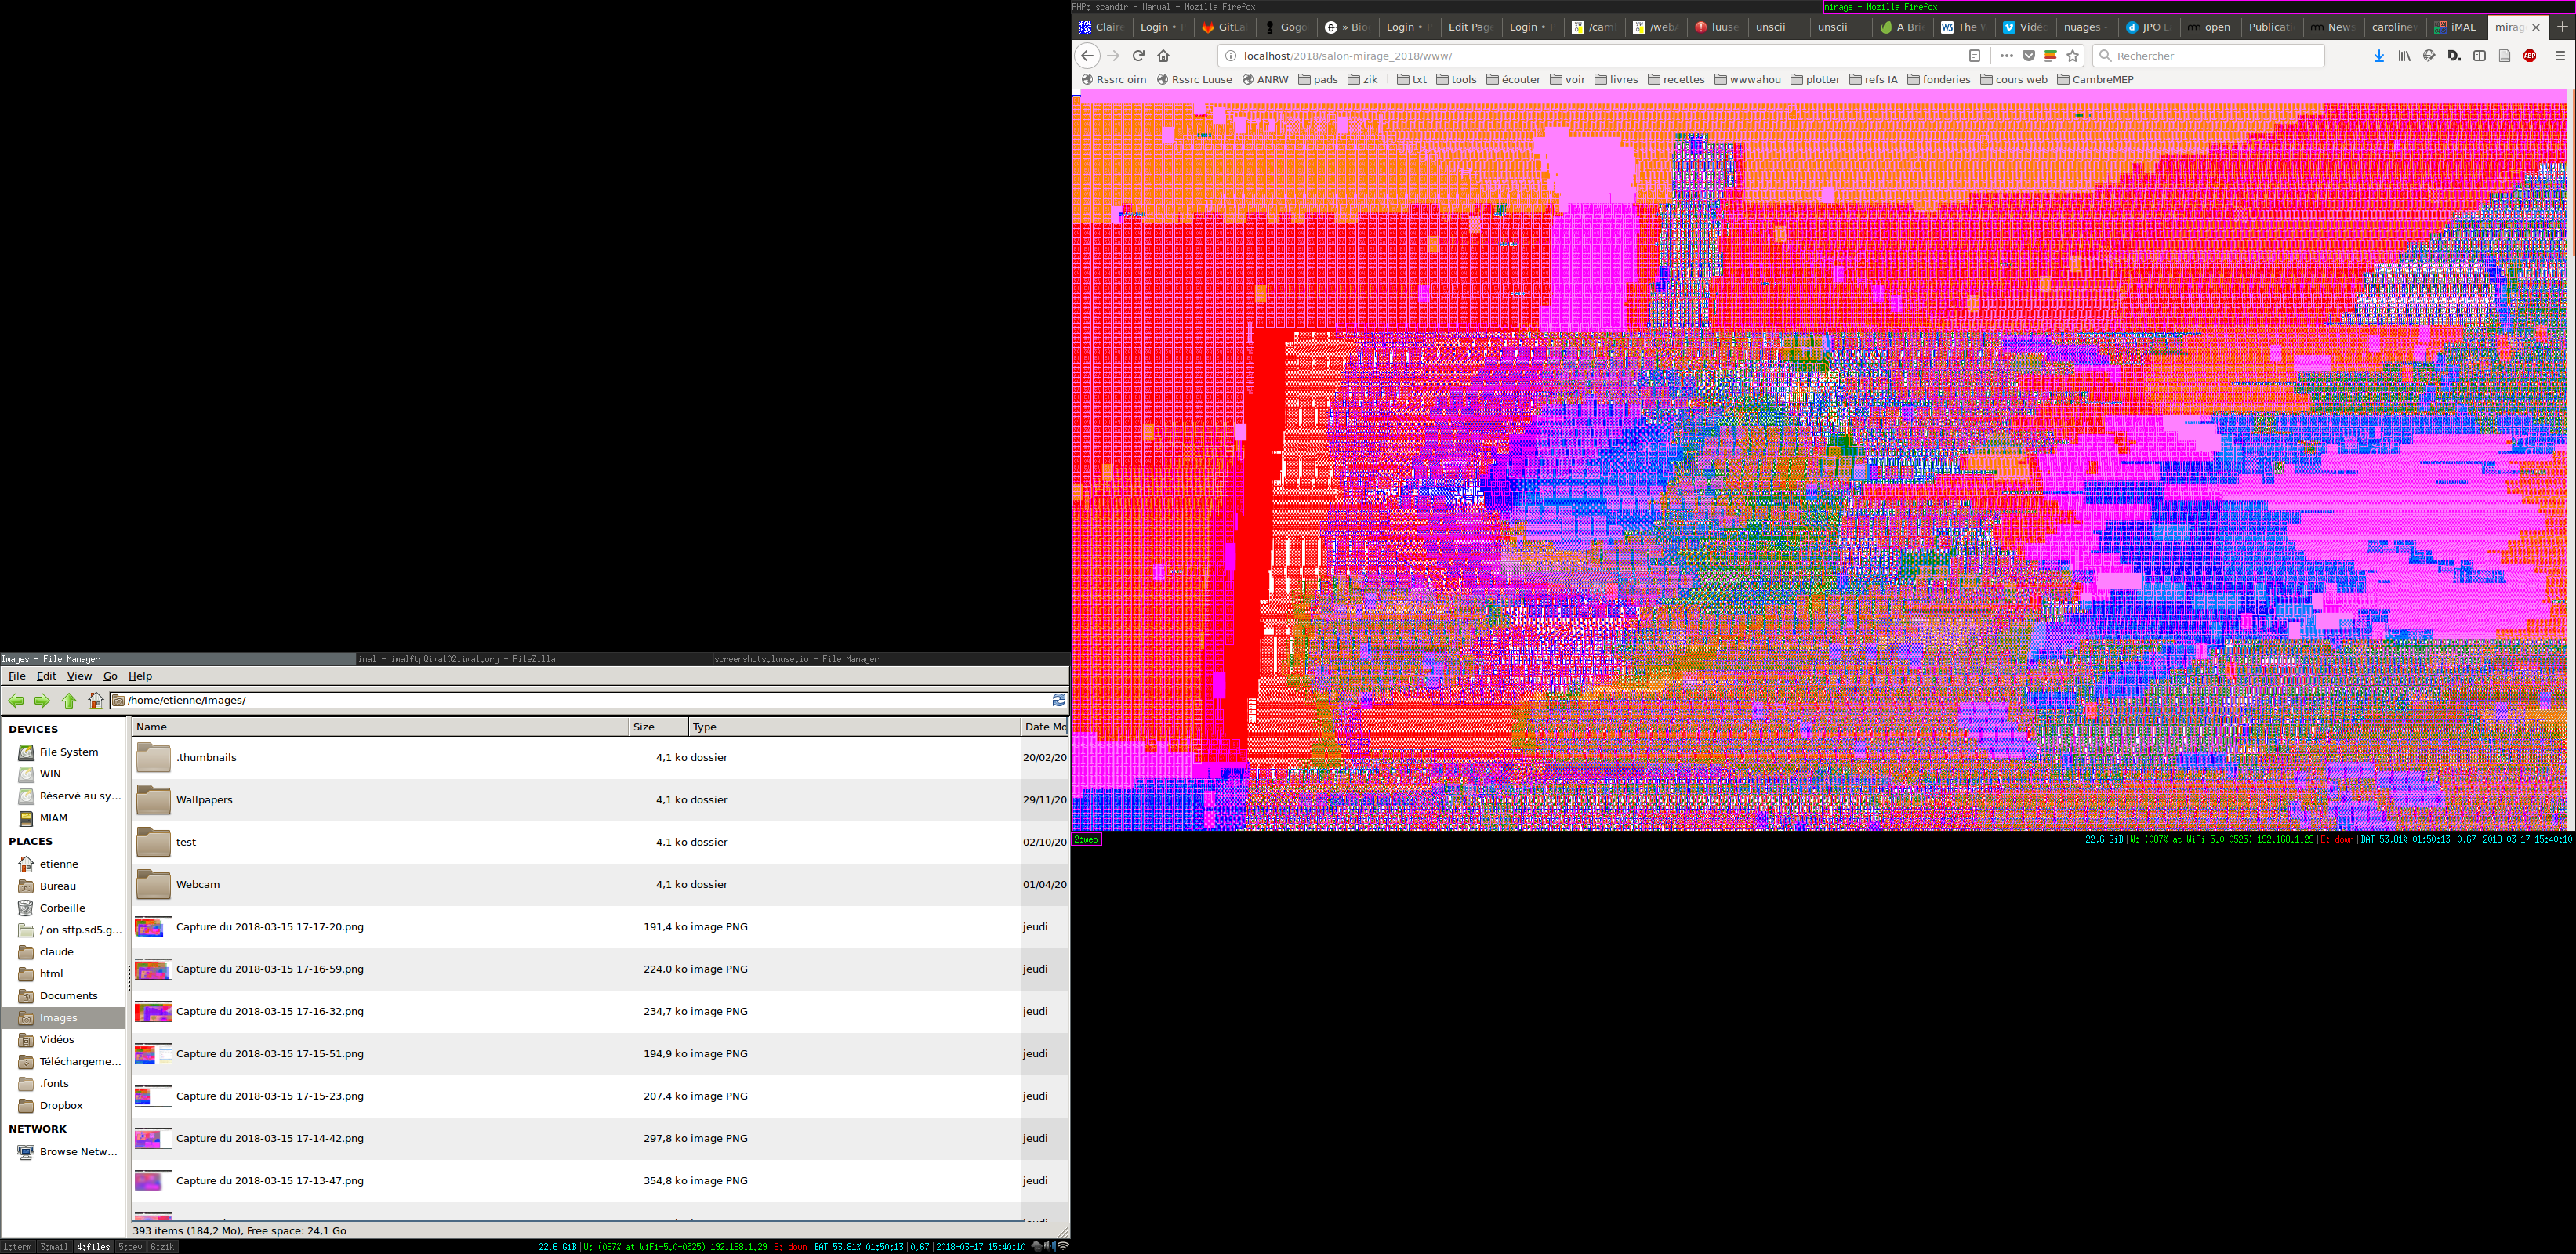
Task: Reload the folder via refresh icon beside path
Action: point(1058,700)
